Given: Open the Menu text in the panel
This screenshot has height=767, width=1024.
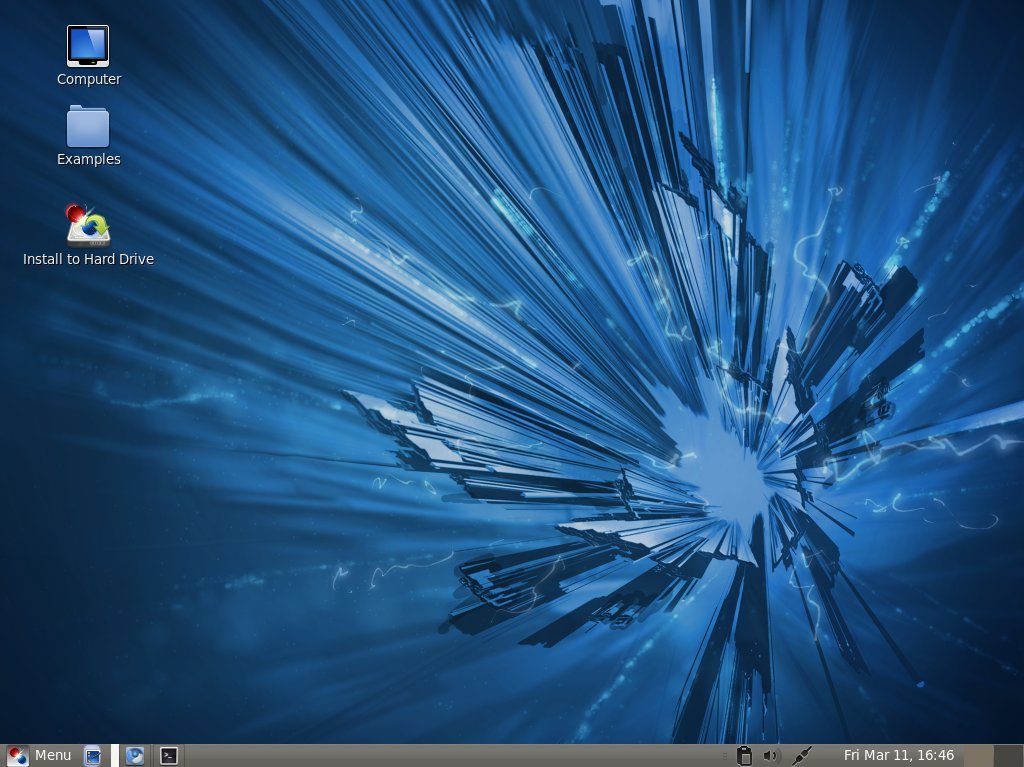Looking at the screenshot, I should [x=53, y=756].
